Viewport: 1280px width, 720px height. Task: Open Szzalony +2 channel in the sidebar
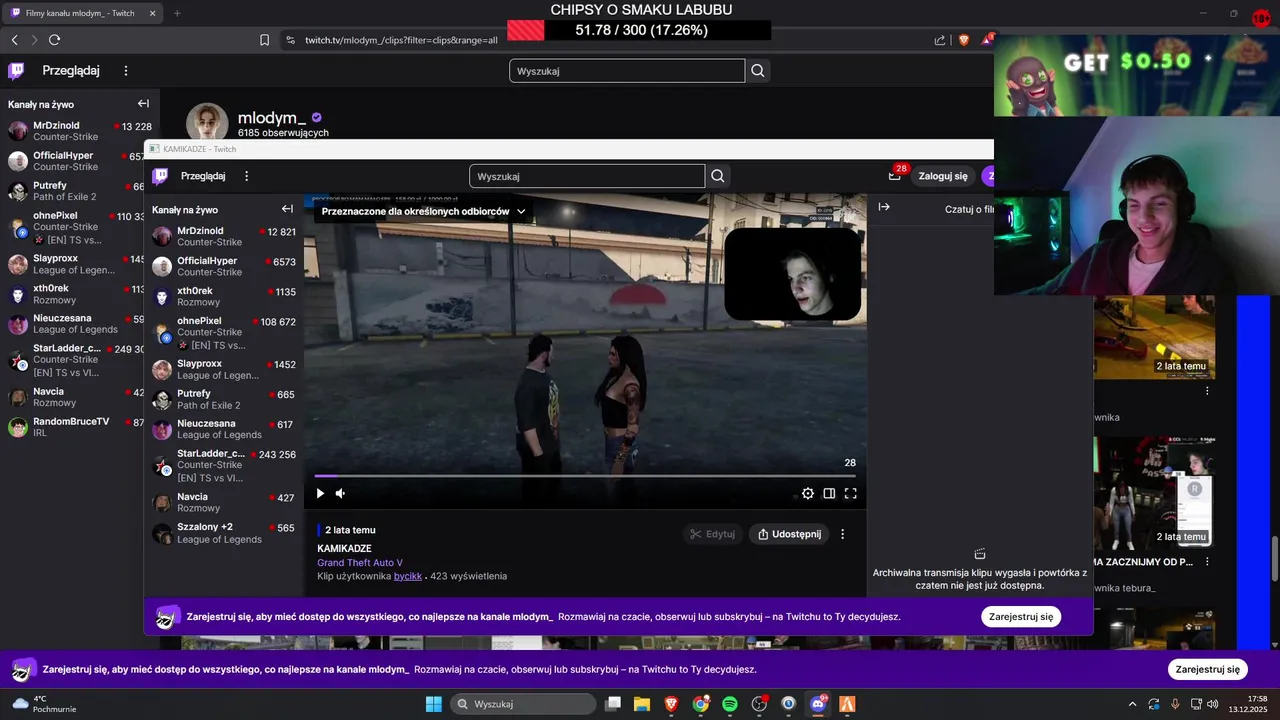tap(224, 533)
